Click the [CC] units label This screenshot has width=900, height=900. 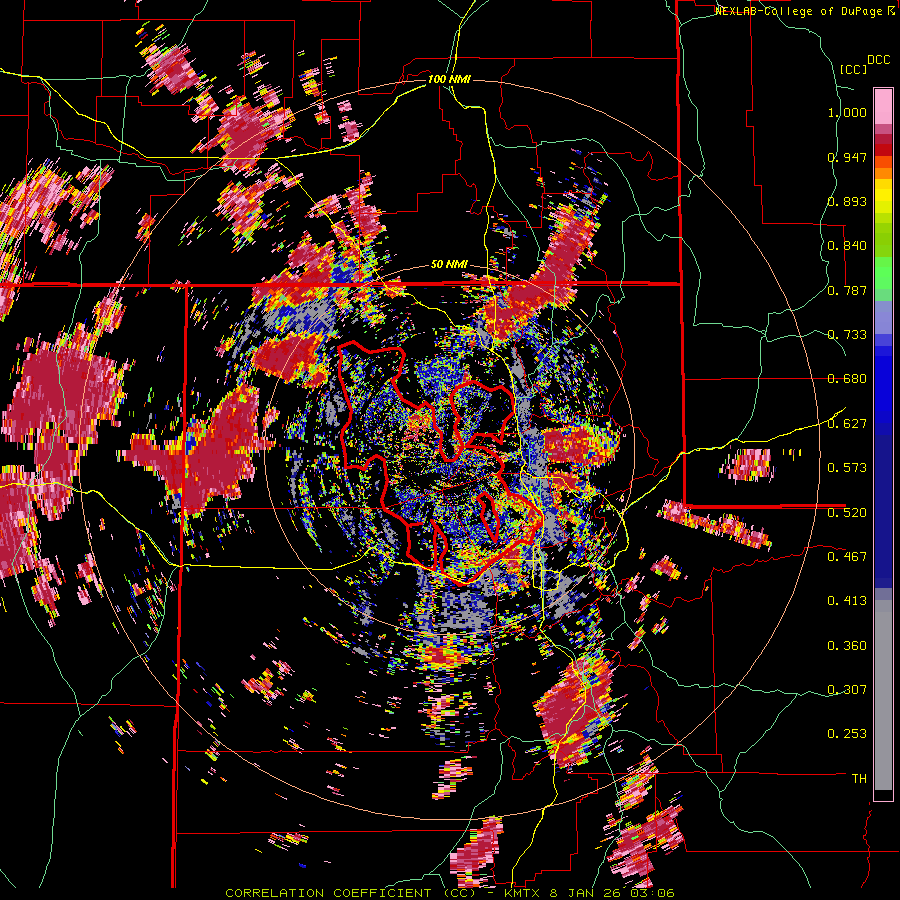click(x=853, y=69)
